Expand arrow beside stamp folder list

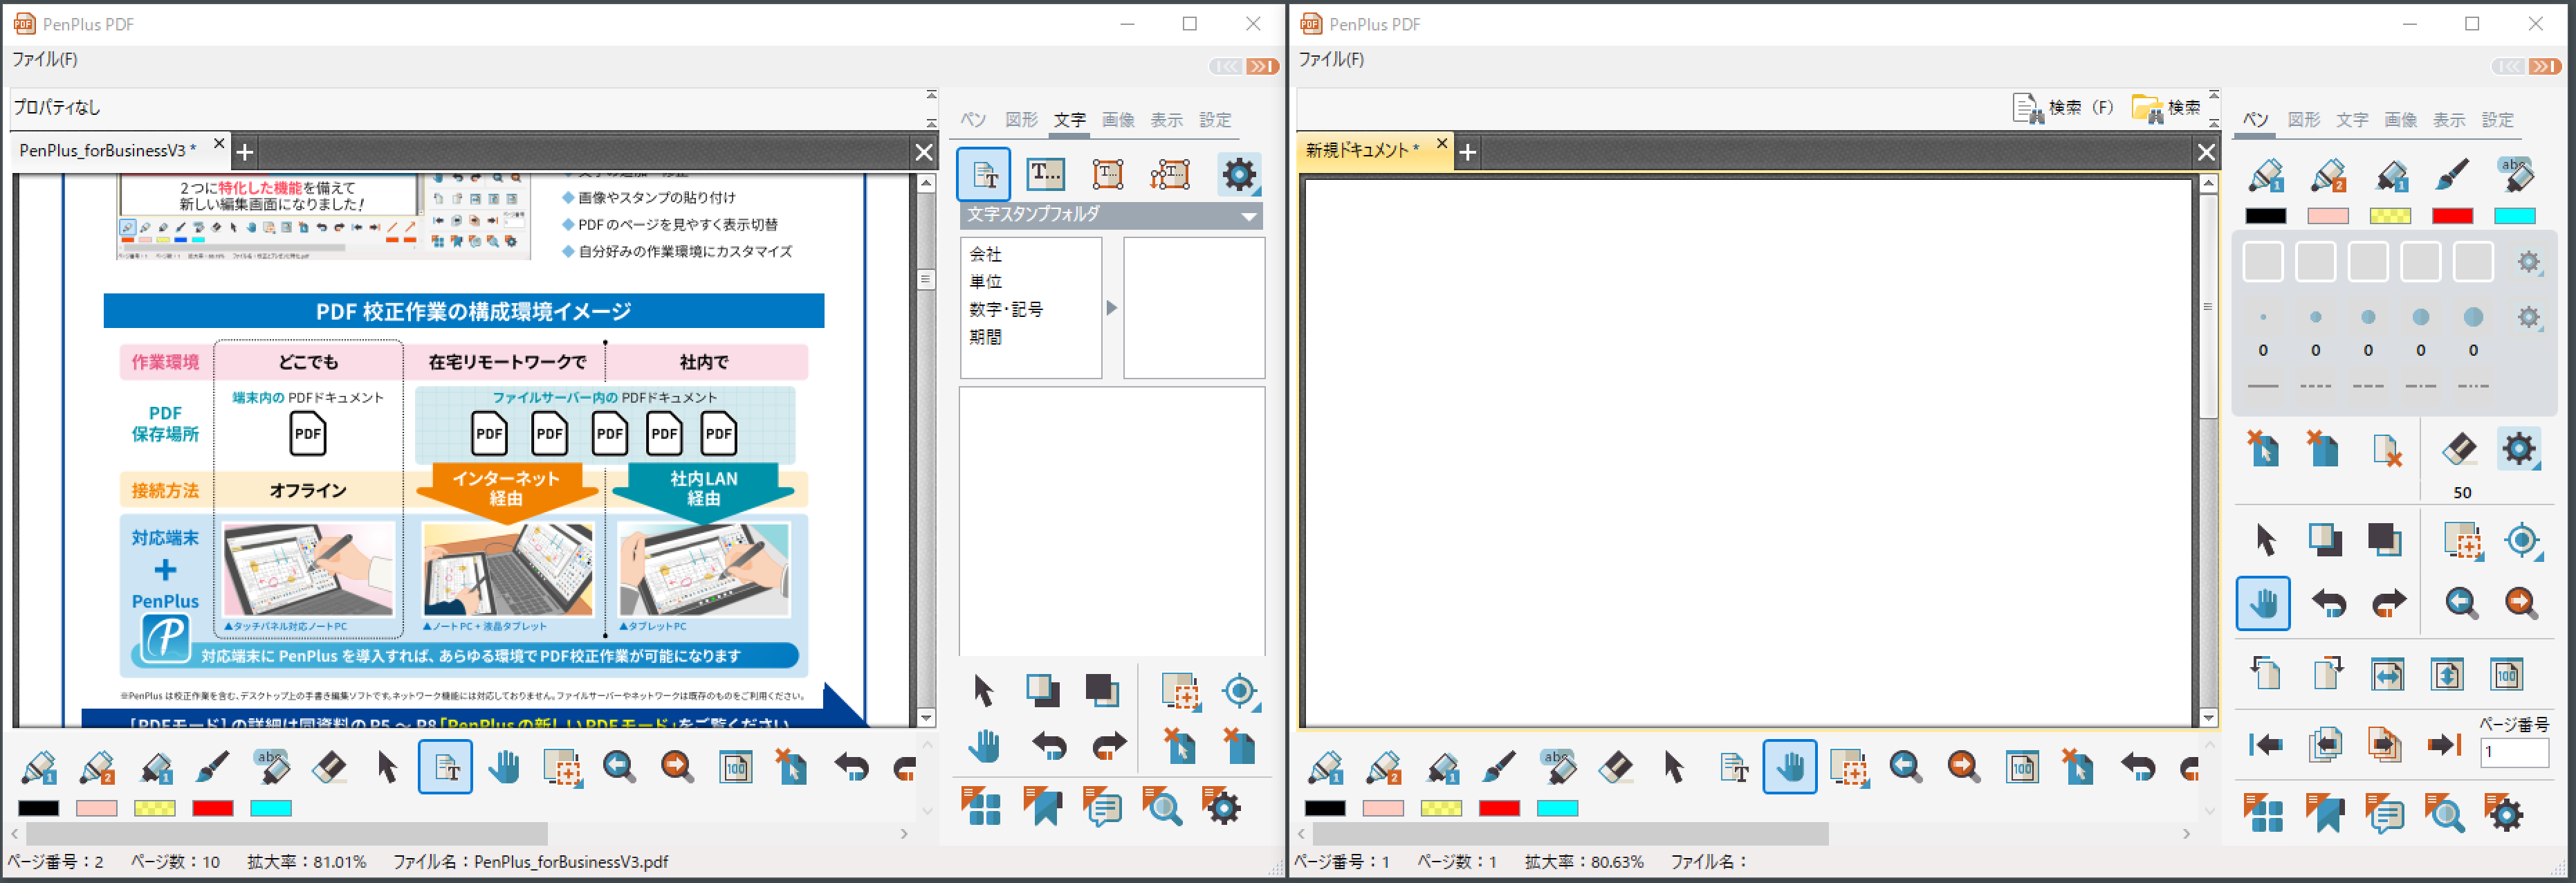pos(1112,308)
